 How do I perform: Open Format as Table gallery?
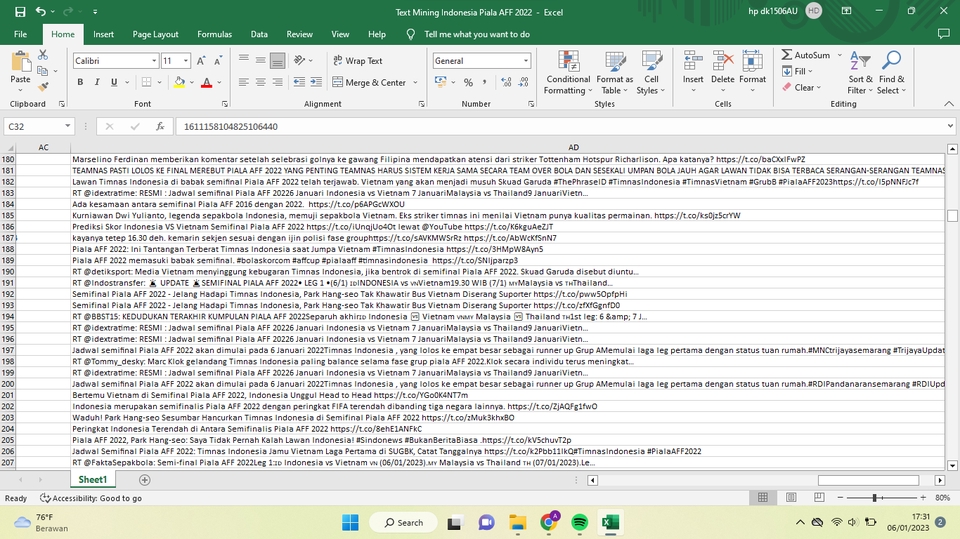click(x=614, y=73)
